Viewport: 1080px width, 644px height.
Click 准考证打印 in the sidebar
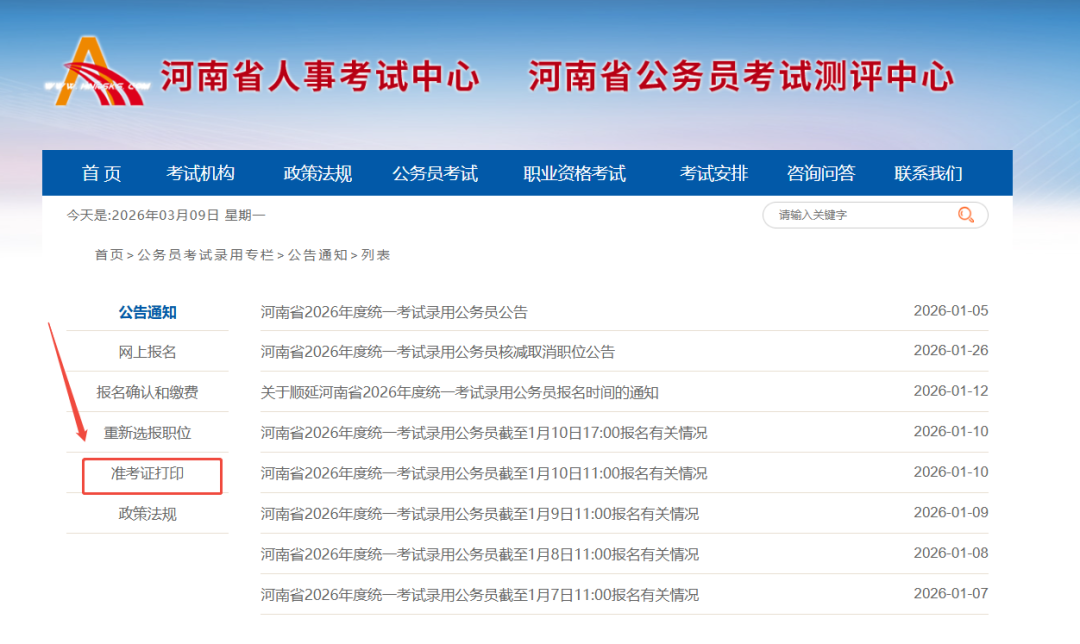coord(151,474)
